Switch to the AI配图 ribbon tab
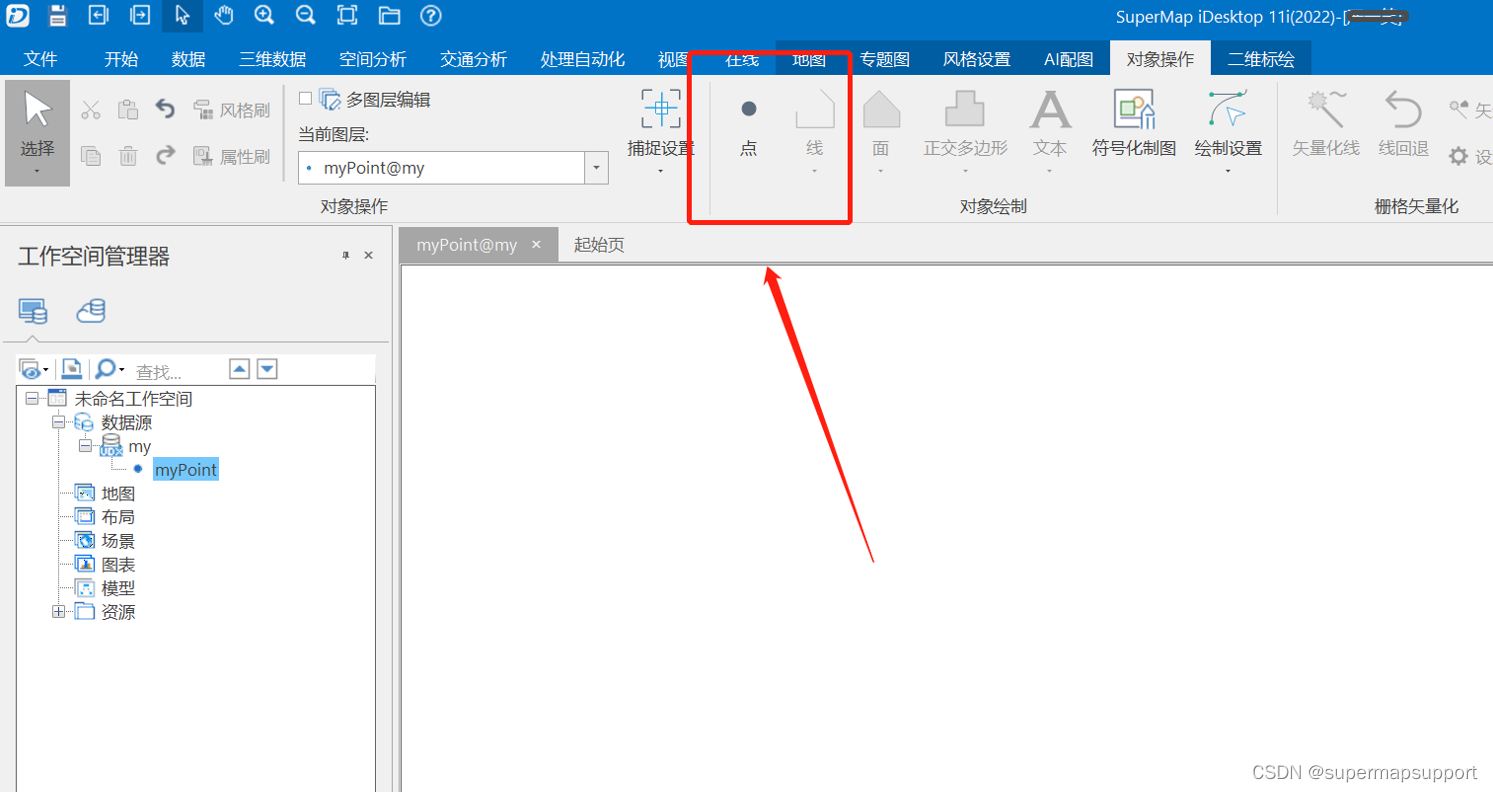The image size is (1493, 792). coord(1068,59)
